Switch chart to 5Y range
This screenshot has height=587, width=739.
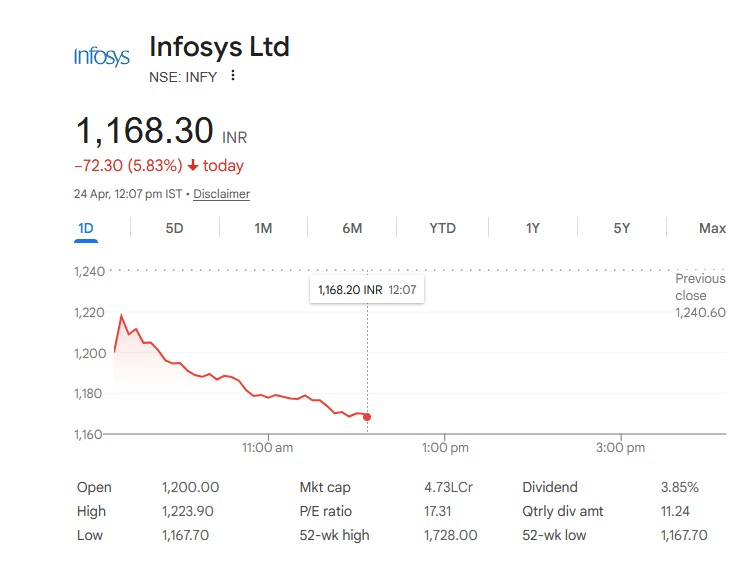(x=622, y=228)
